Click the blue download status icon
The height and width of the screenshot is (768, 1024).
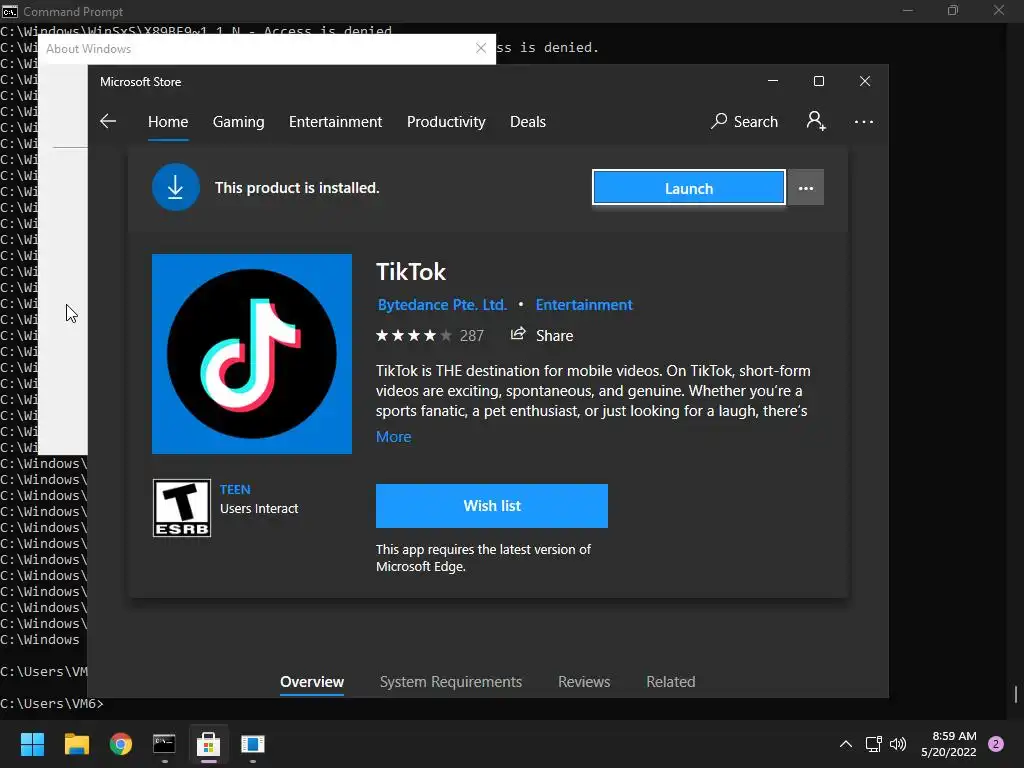click(176, 187)
